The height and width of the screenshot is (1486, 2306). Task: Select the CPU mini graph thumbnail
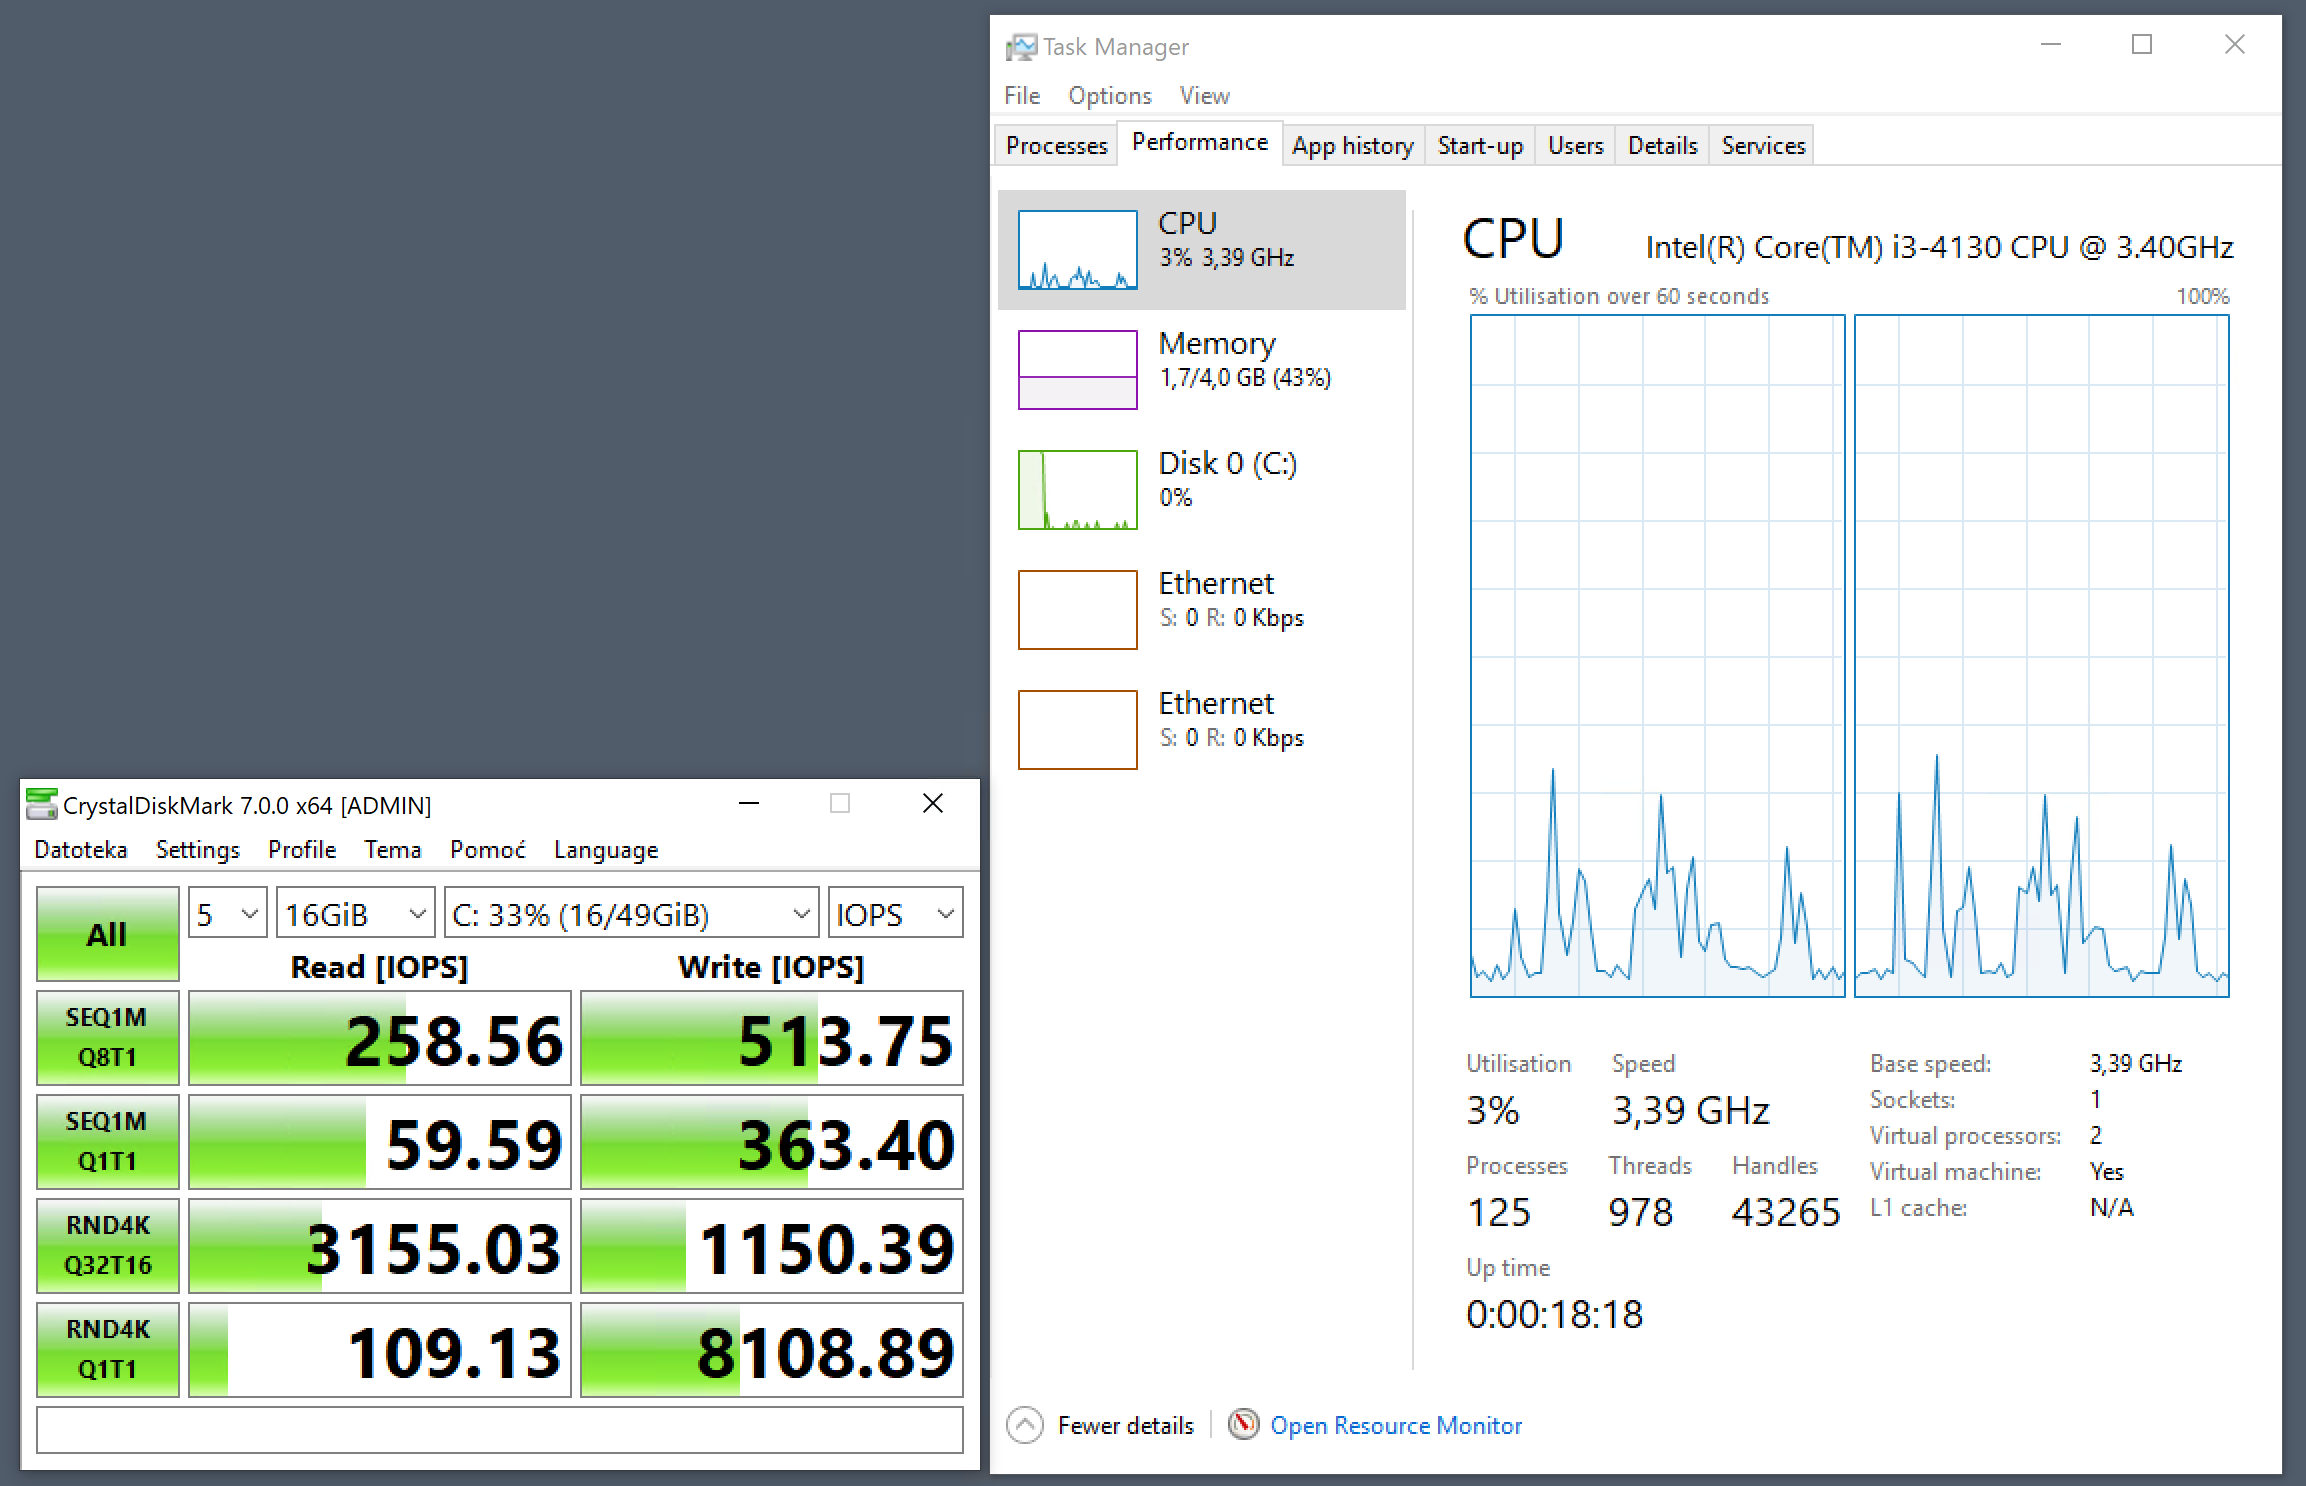[1077, 250]
